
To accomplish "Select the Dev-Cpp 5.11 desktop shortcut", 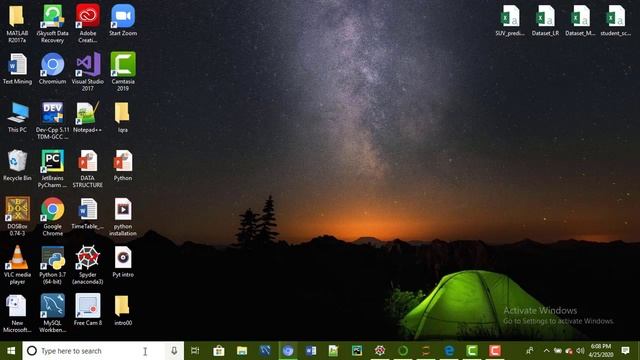I will (x=52, y=113).
